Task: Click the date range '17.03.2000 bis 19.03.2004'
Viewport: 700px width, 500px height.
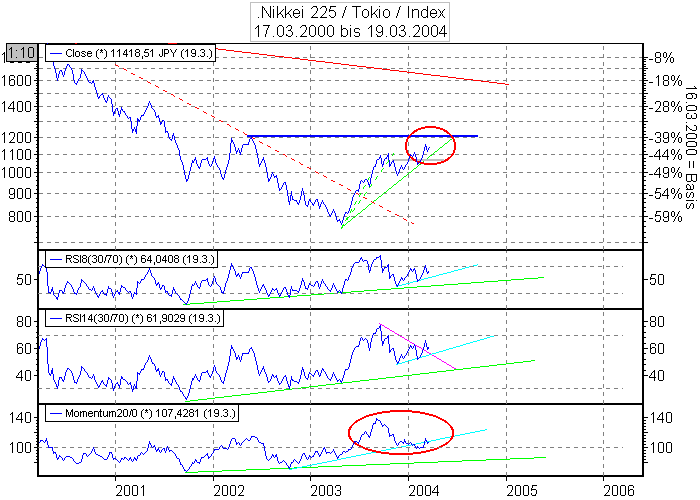Action: pyautogui.click(x=350, y=31)
